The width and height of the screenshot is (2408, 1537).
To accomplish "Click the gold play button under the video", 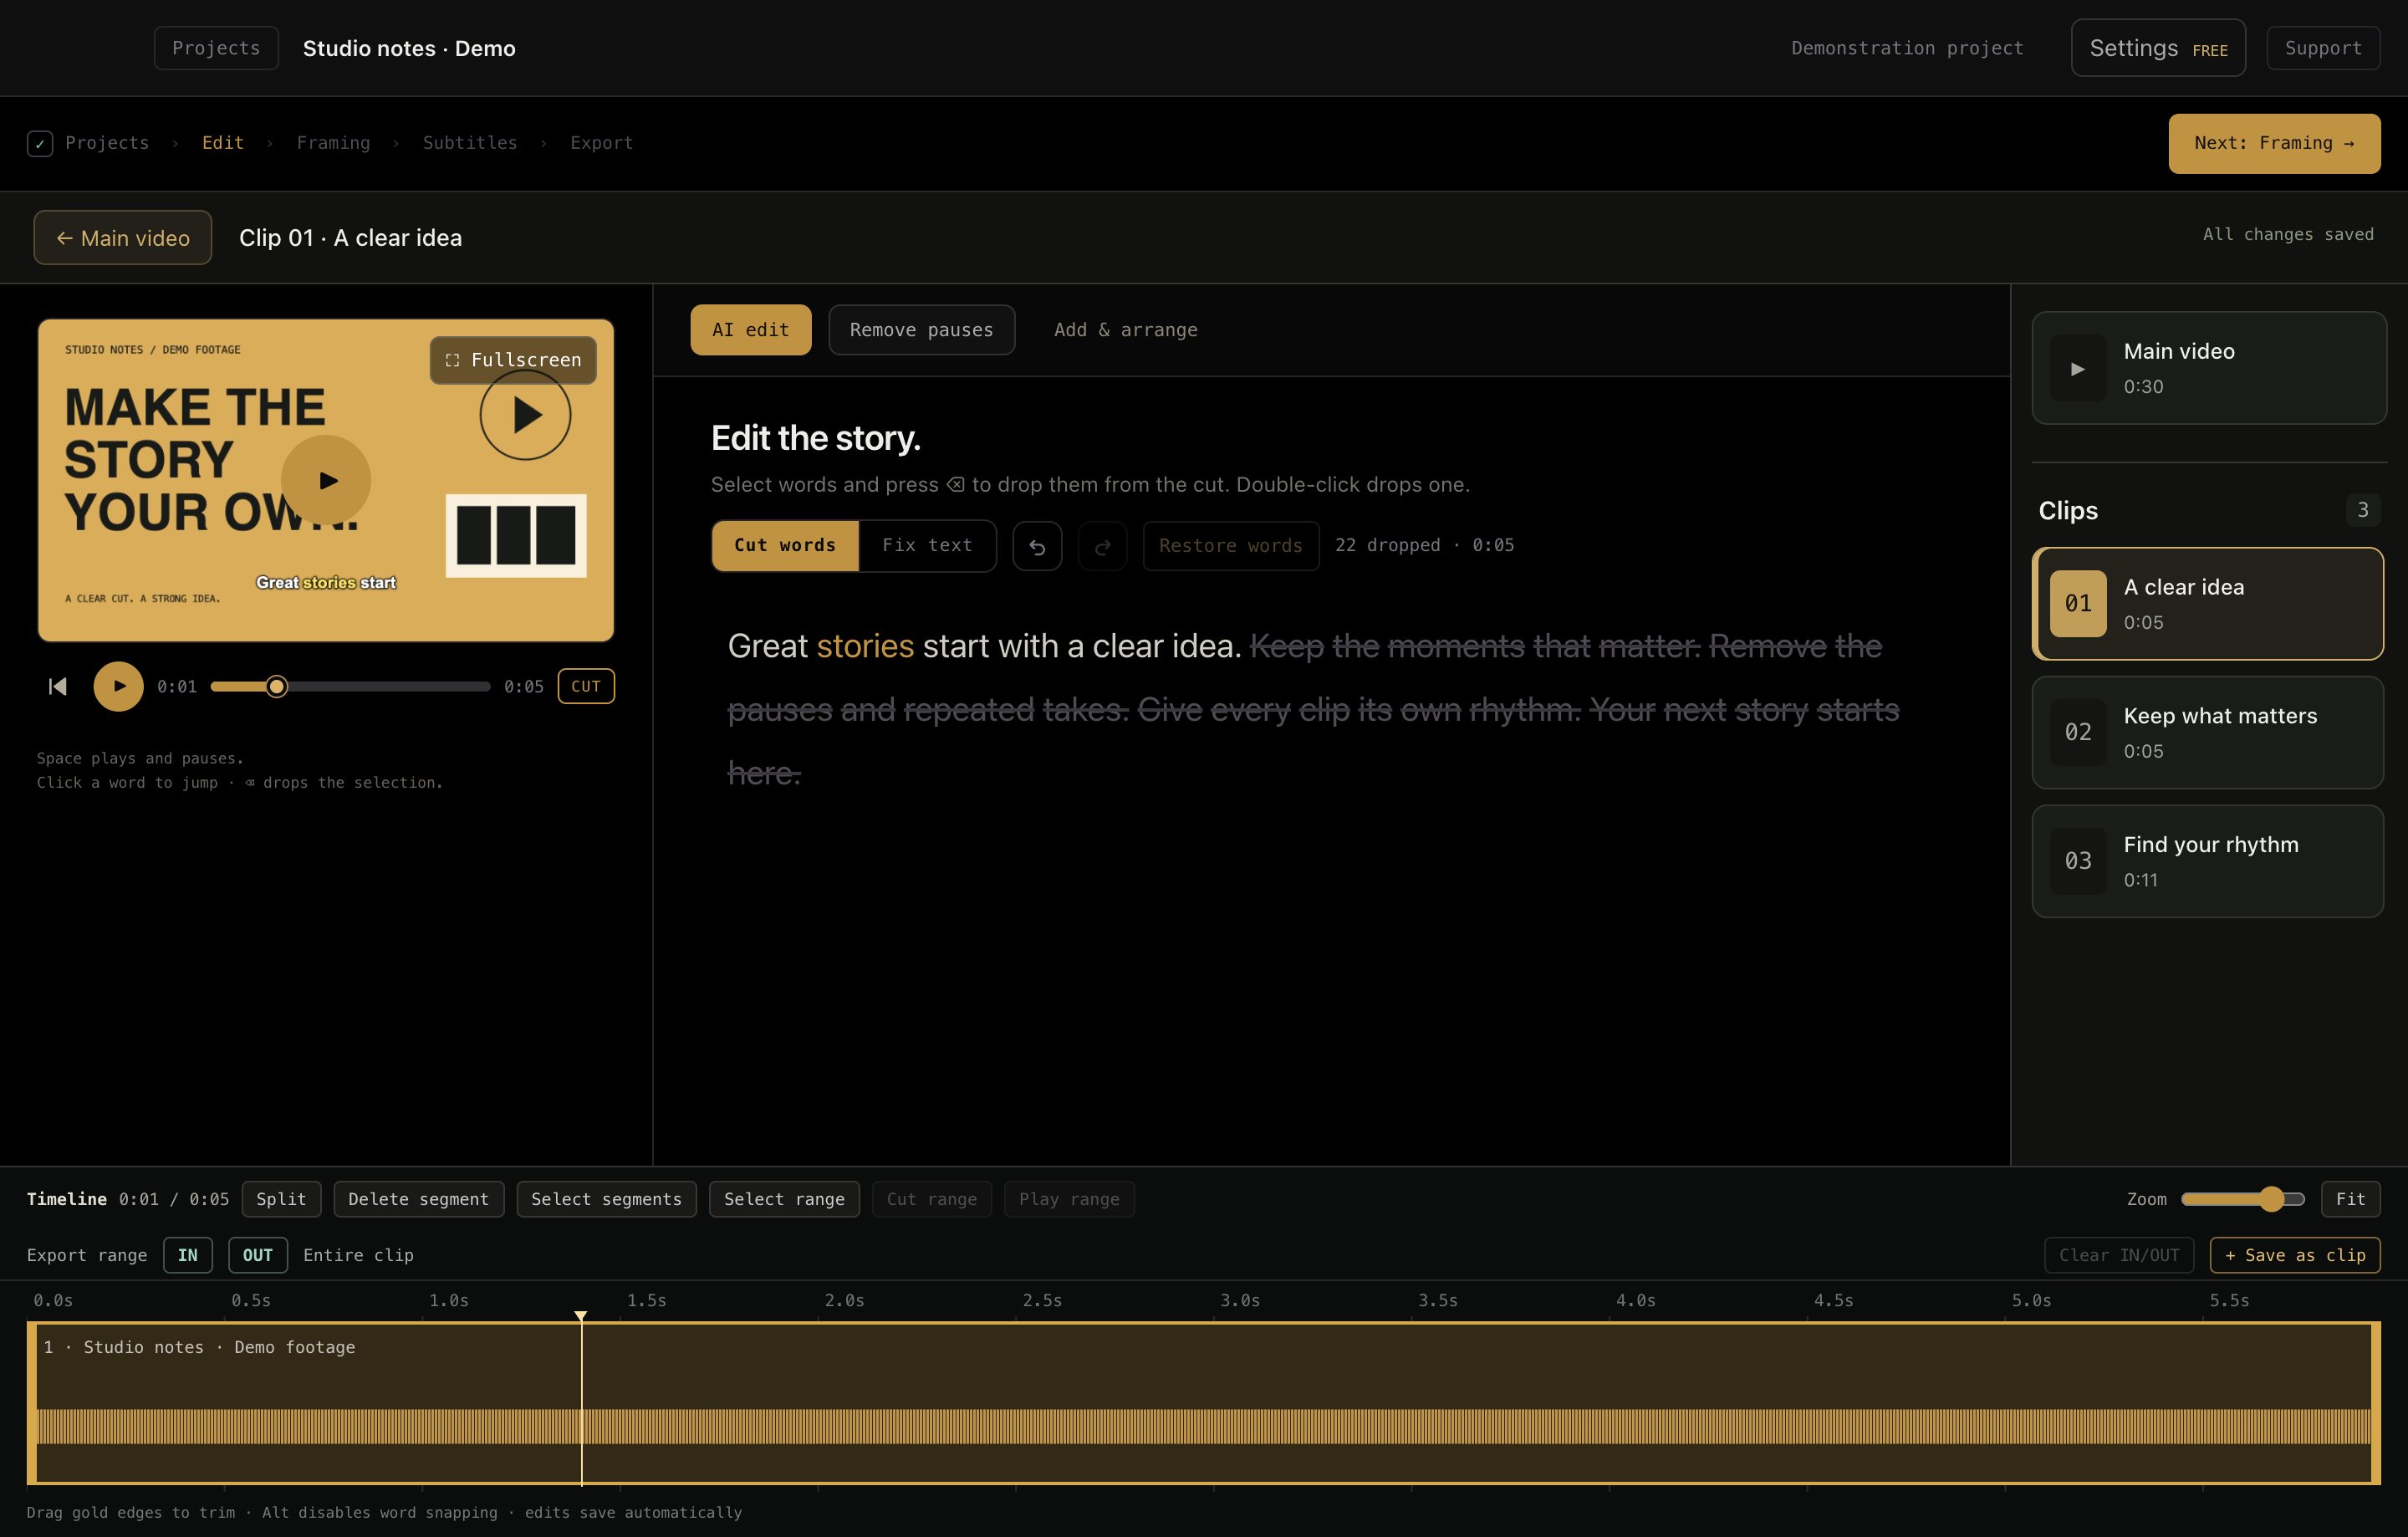I will pos(118,686).
